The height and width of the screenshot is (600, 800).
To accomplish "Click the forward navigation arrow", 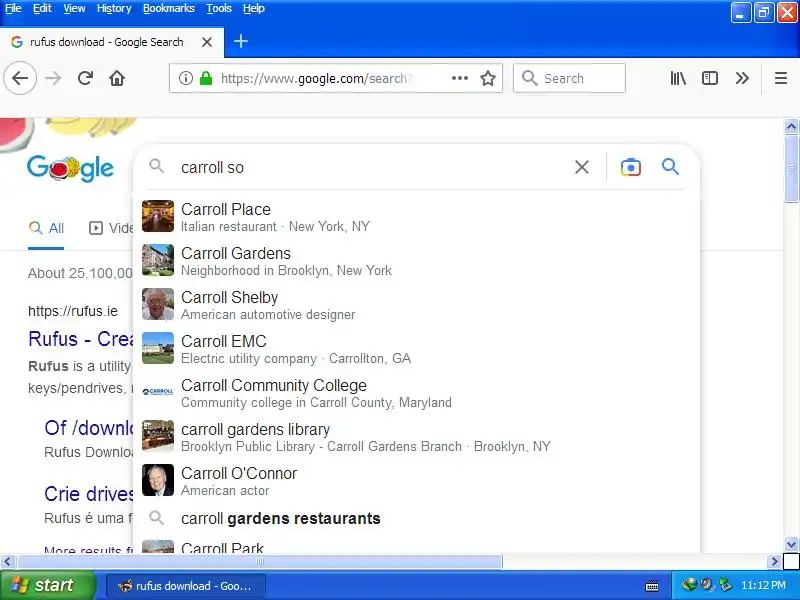I will 53,78.
